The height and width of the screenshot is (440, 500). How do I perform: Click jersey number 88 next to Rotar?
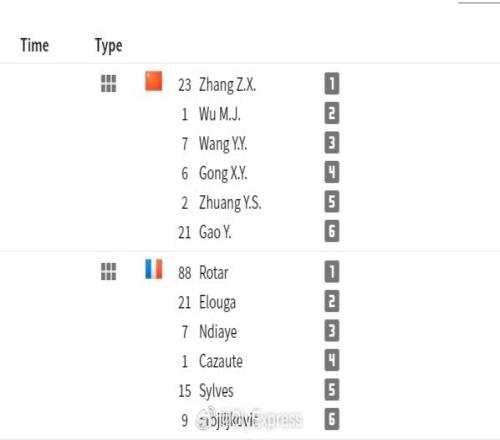185,273
